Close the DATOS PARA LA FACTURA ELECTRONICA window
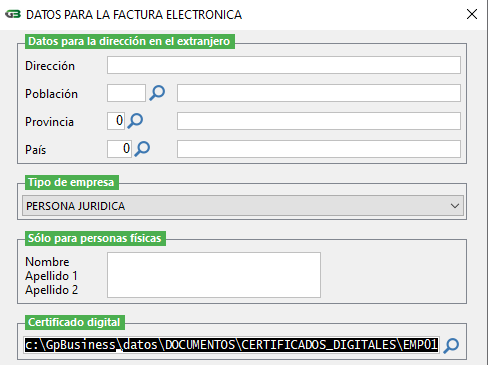The image size is (488, 365). (472, 14)
